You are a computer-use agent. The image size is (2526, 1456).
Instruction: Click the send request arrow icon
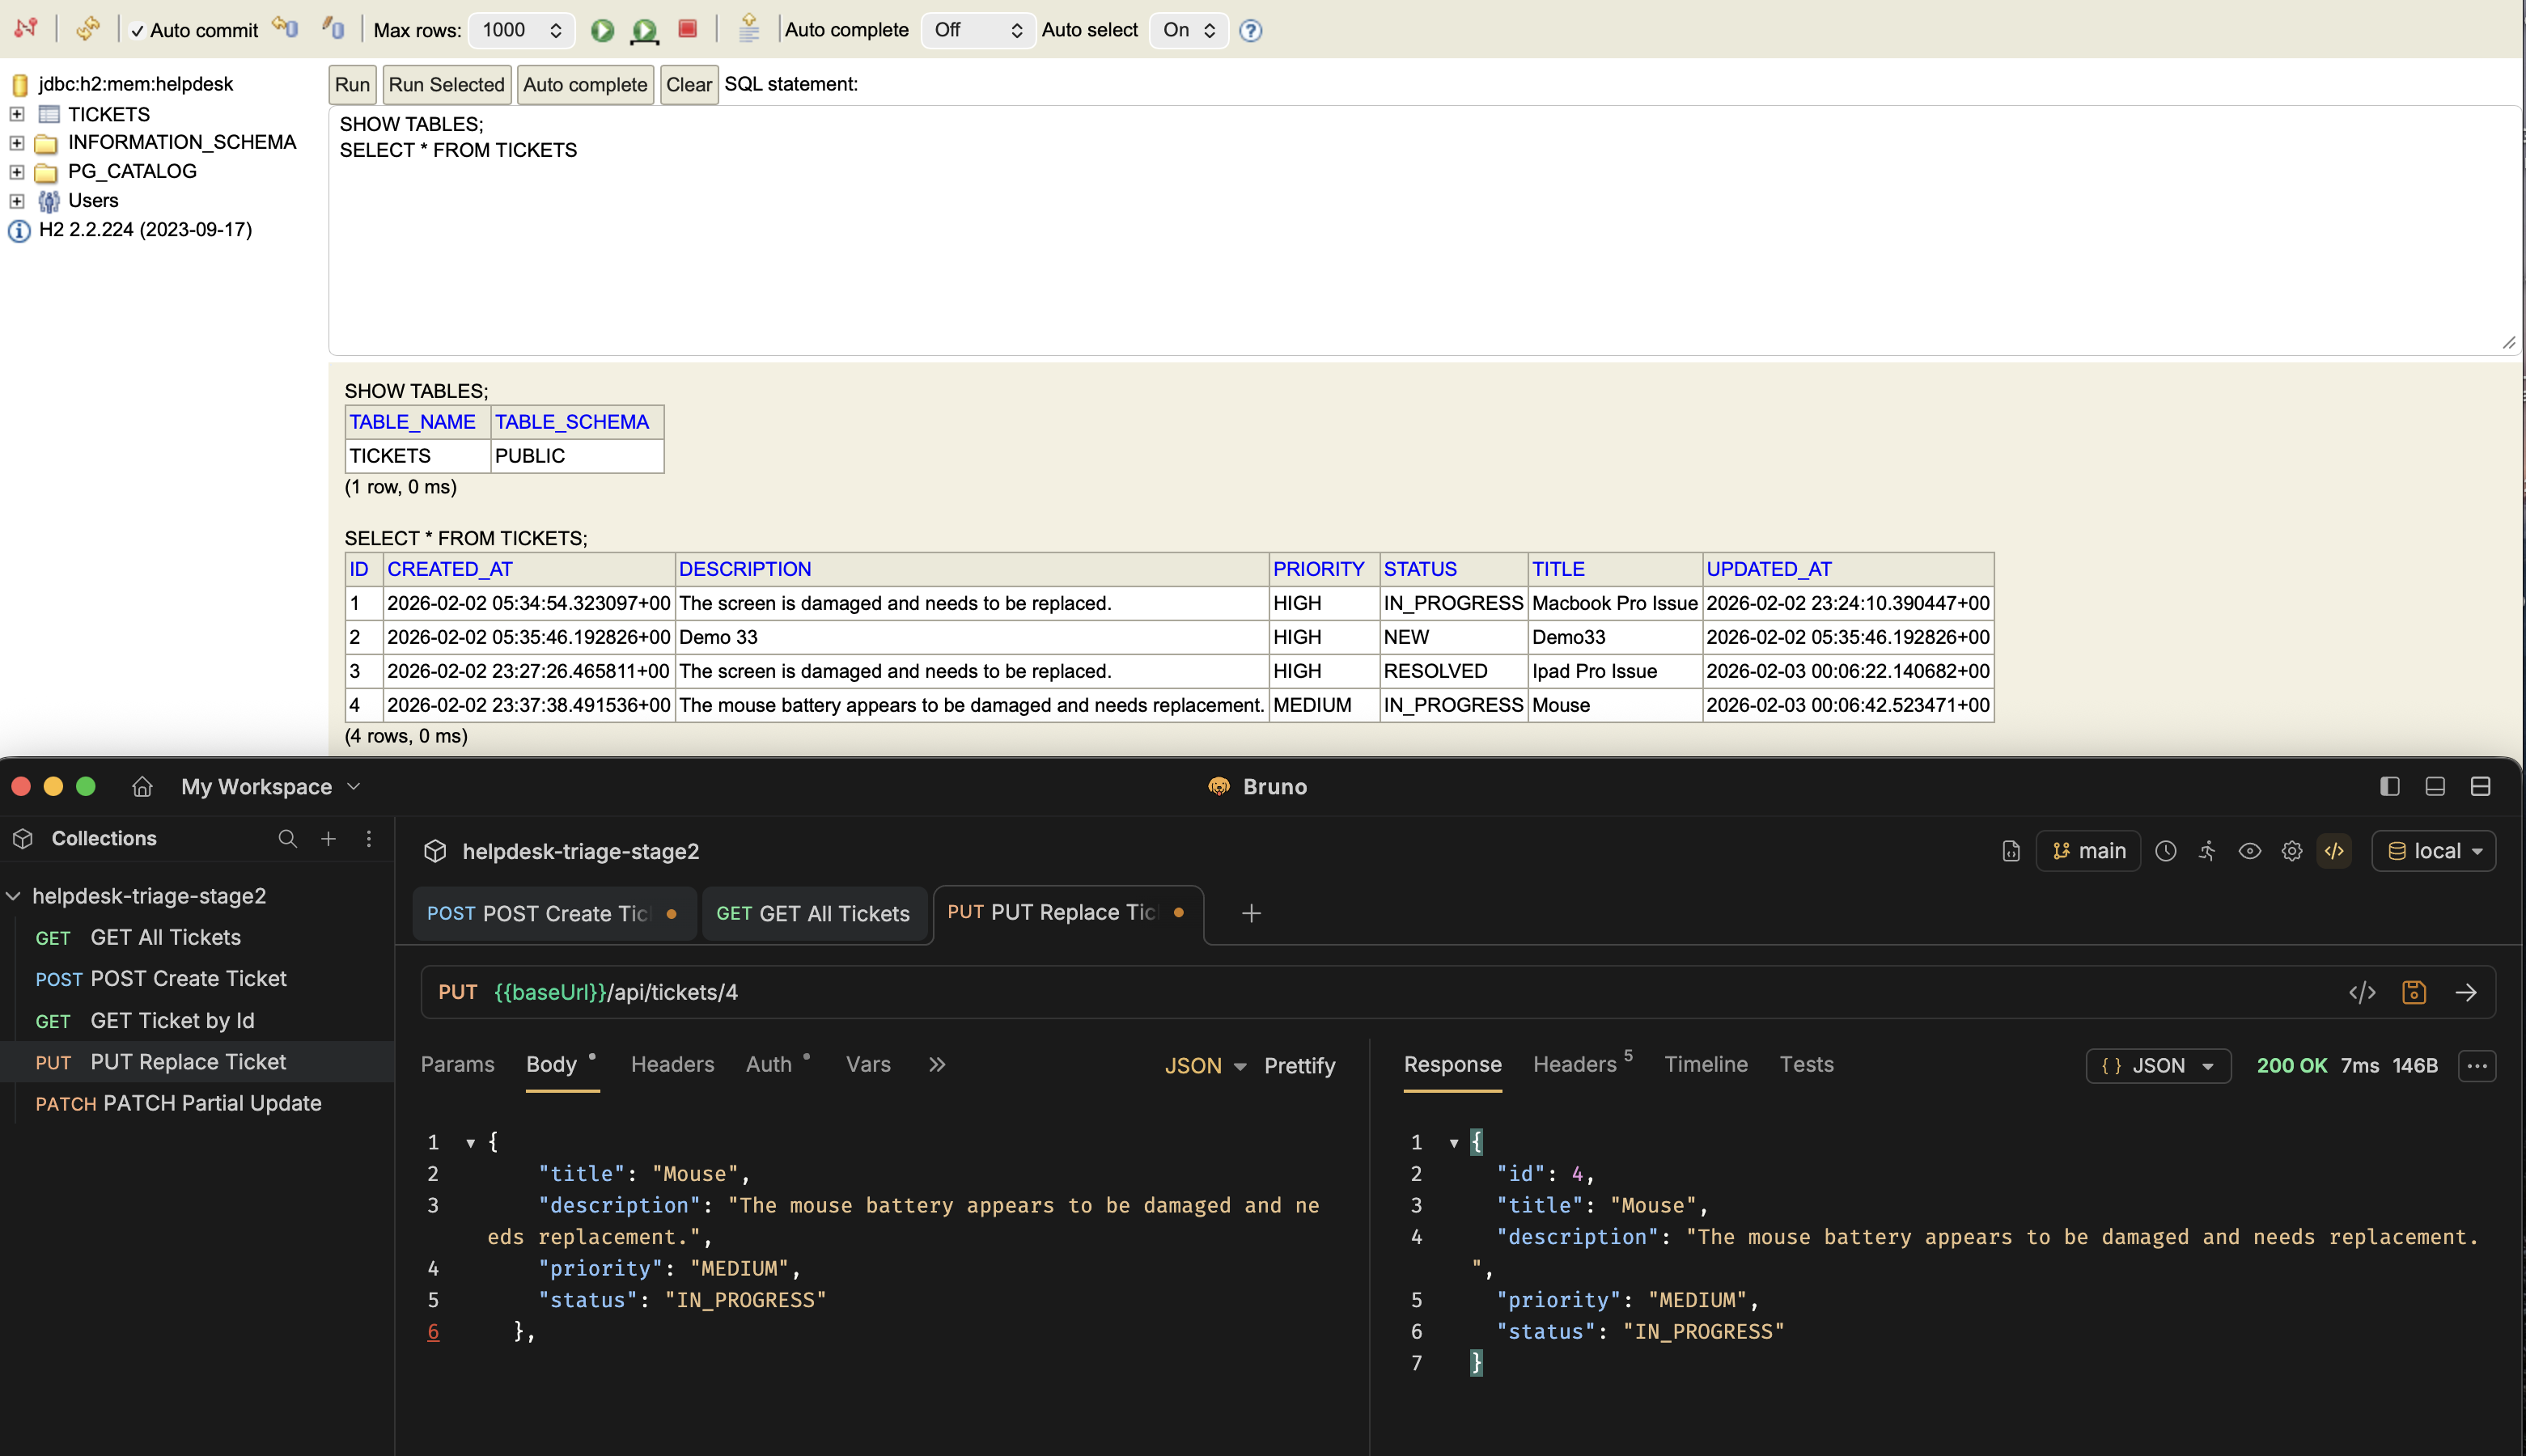pos(2466,992)
